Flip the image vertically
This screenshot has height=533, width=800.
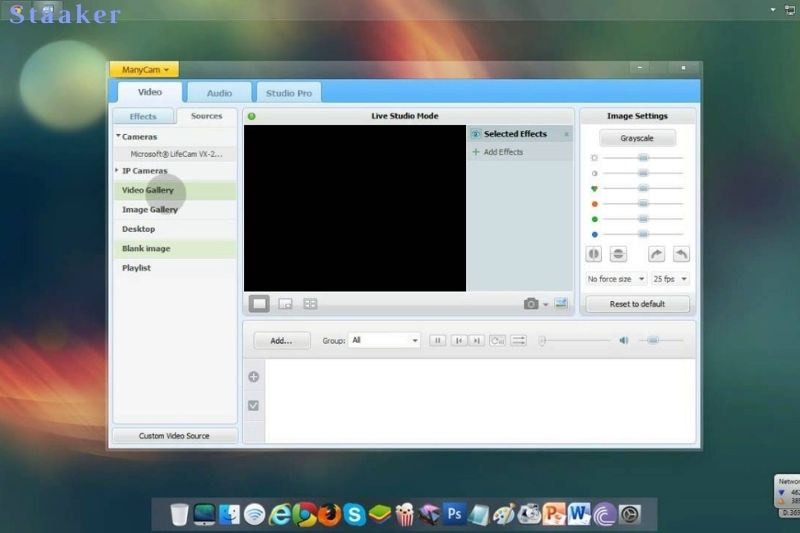pos(618,253)
